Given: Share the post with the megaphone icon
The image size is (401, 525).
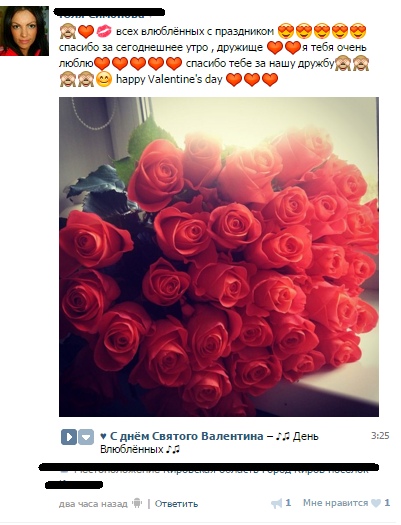Looking at the screenshot, I should [x=276, y=503].
